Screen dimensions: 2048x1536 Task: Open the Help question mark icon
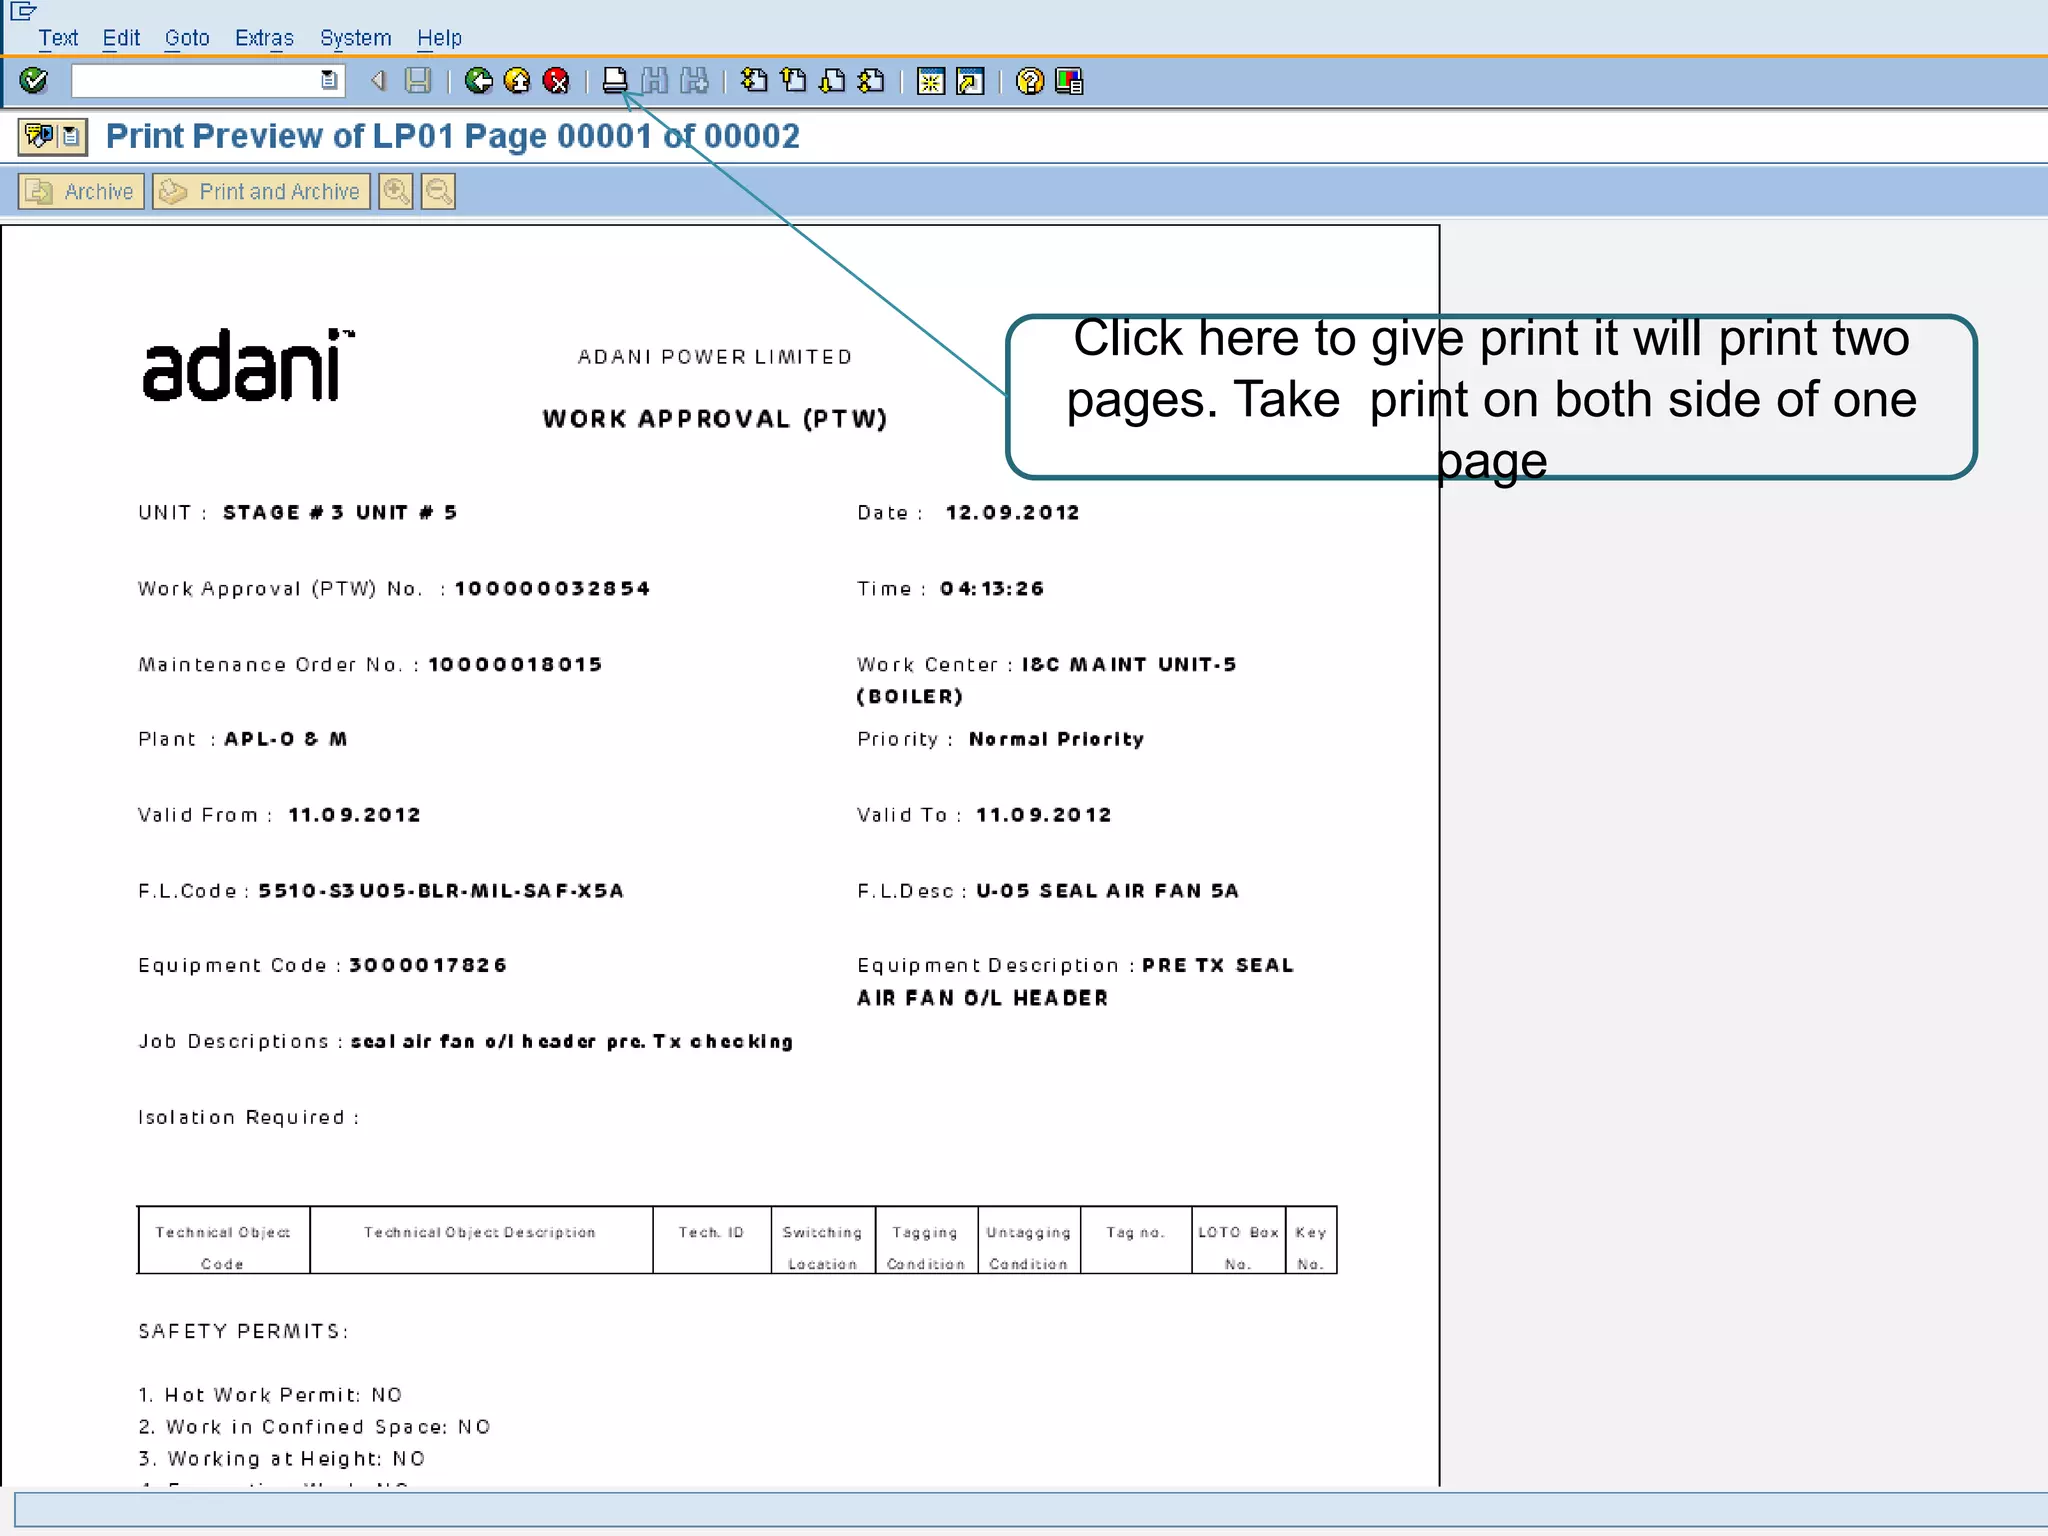click(x=1029, y=81)
